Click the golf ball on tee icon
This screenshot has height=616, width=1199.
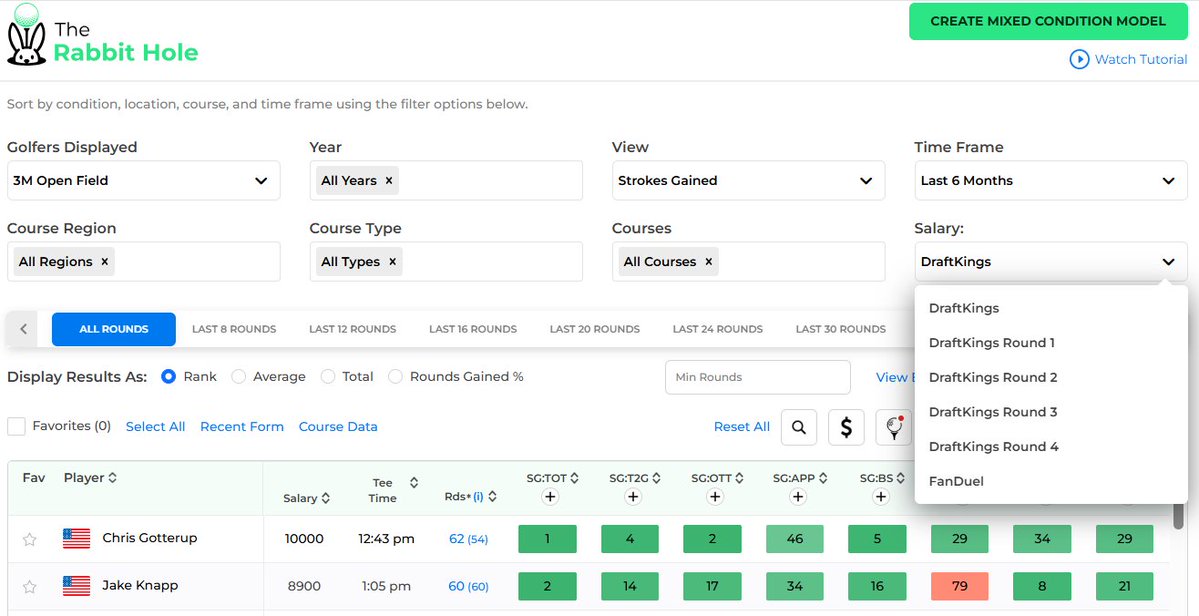point(894,427)
